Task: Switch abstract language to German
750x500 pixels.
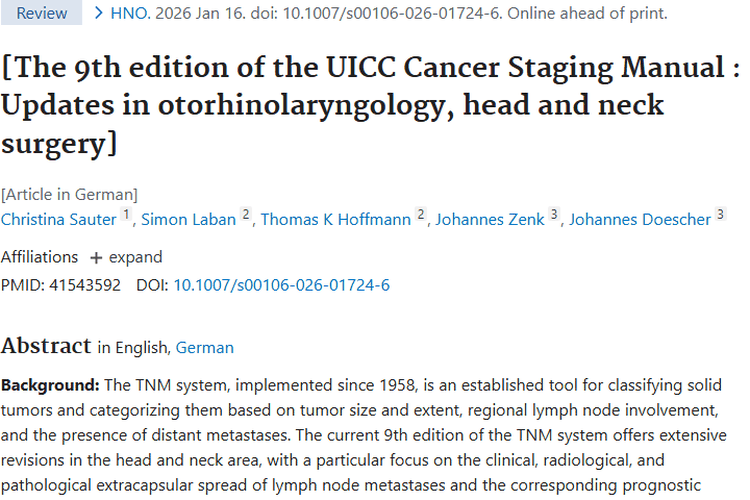Action: (x=205, y=348)
